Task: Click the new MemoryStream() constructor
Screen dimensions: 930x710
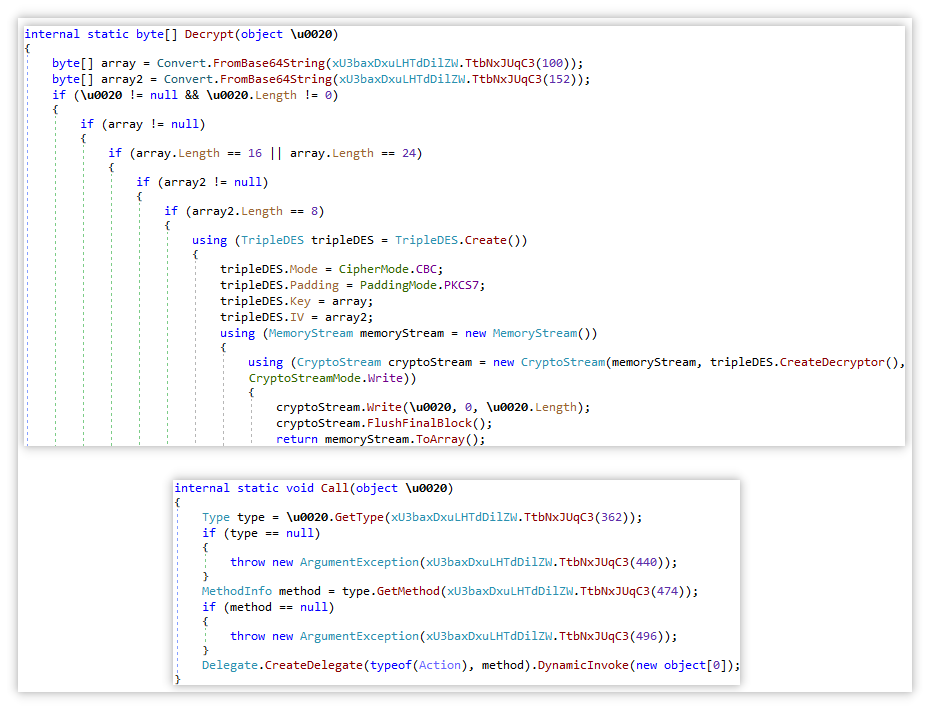Action: [527, 333]
